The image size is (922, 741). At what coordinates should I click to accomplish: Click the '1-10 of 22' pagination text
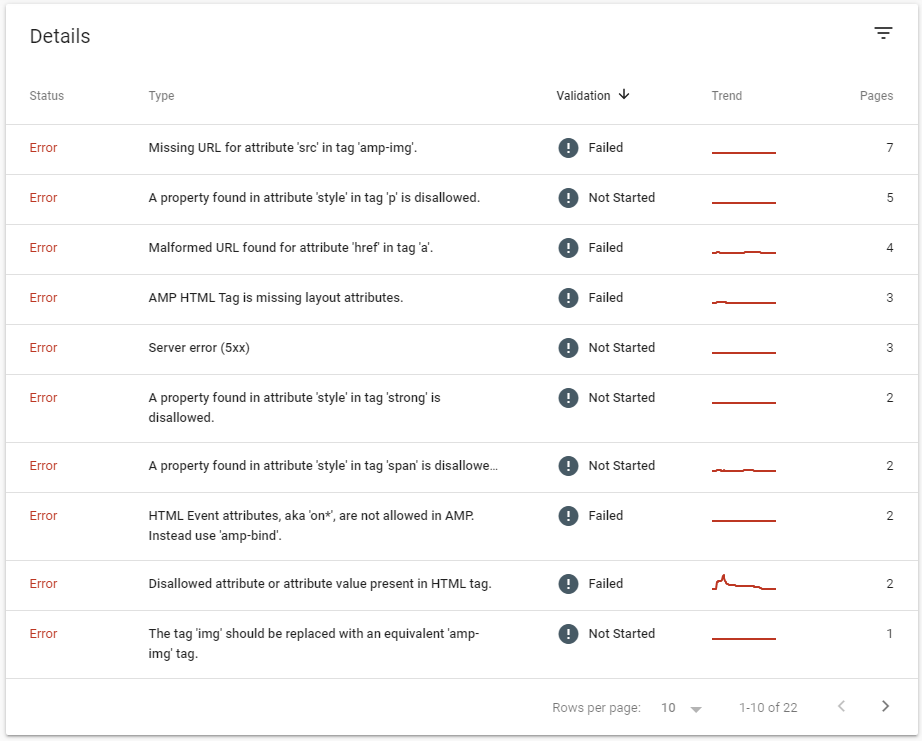tap(768, 707)
